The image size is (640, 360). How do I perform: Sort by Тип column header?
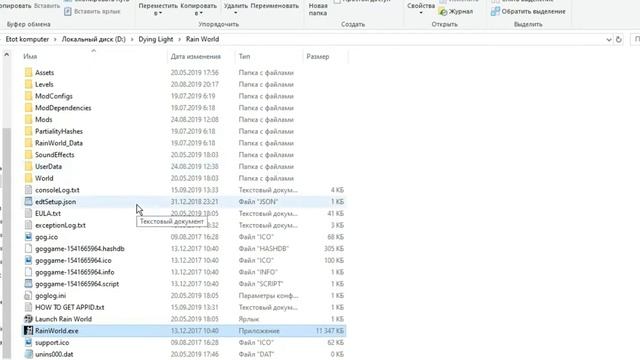(244, 57)
